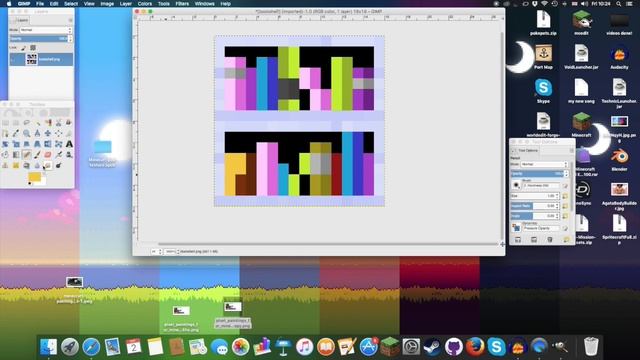Viewport: 640px width, 360px height.
Task: Adjust Aspect Ratio slider in Tool Options
Action: click(535, 206)
